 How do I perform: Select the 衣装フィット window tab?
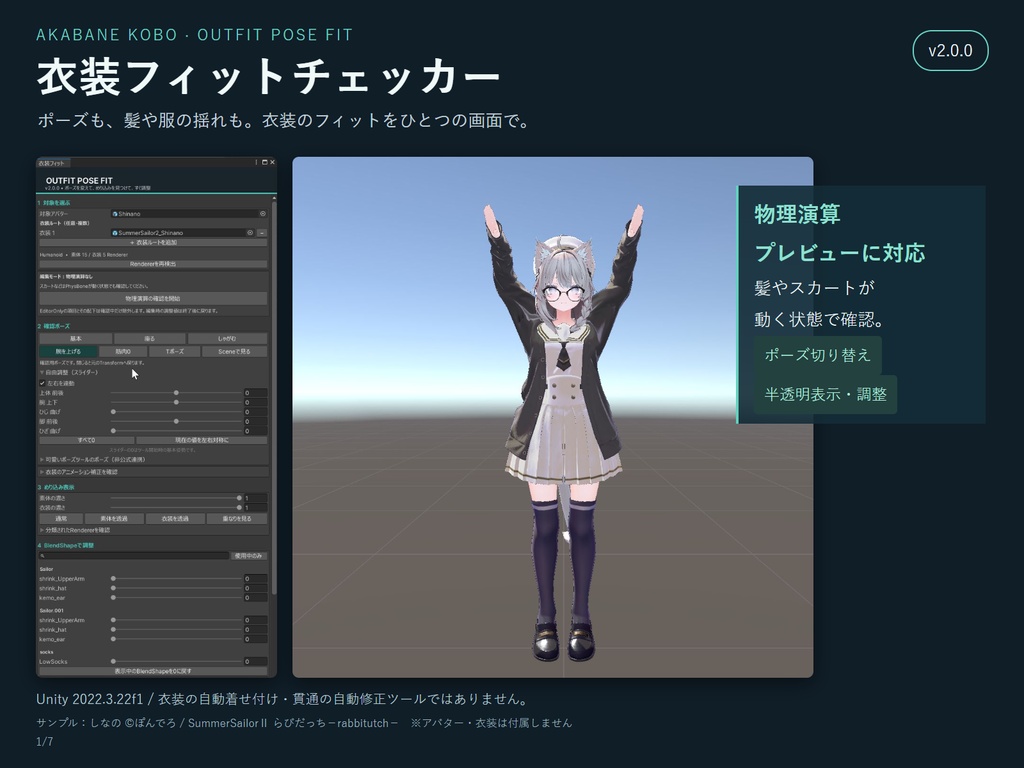[x=52, y=163]
